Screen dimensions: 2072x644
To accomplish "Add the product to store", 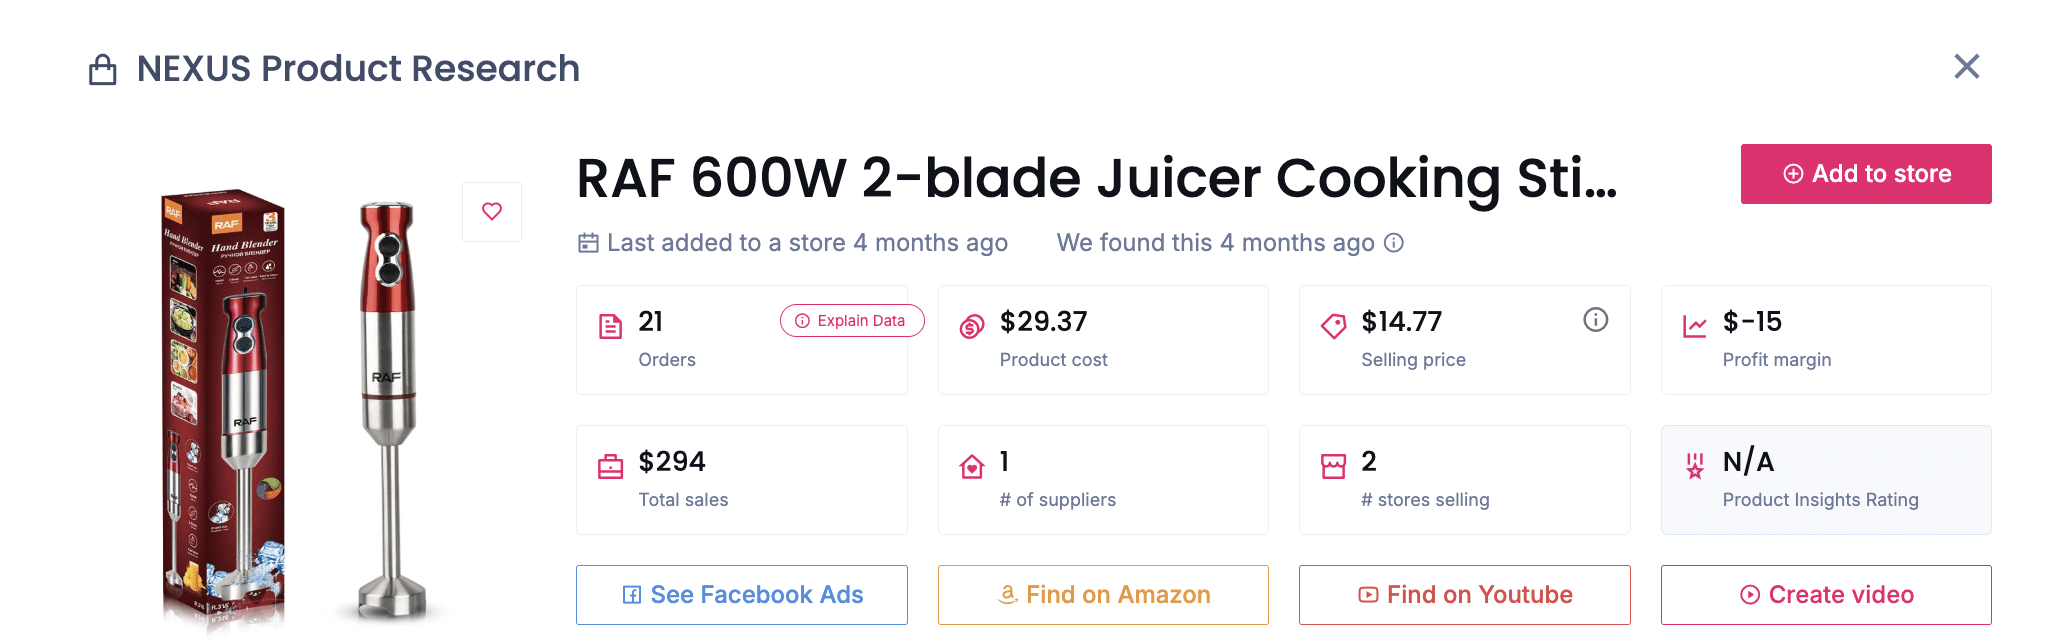I will tap(1865, 174).
